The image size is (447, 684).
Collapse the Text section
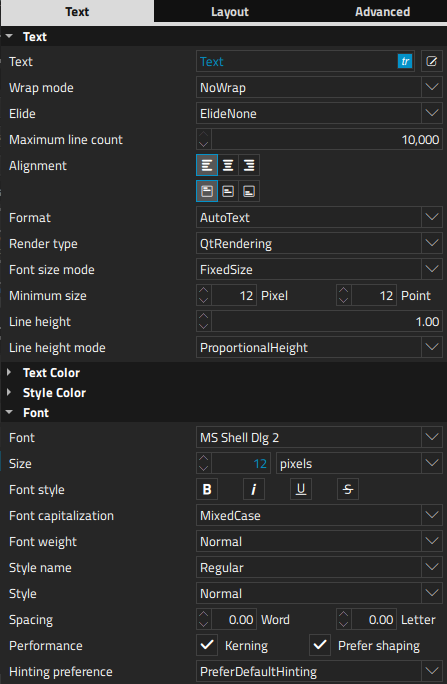9,37
